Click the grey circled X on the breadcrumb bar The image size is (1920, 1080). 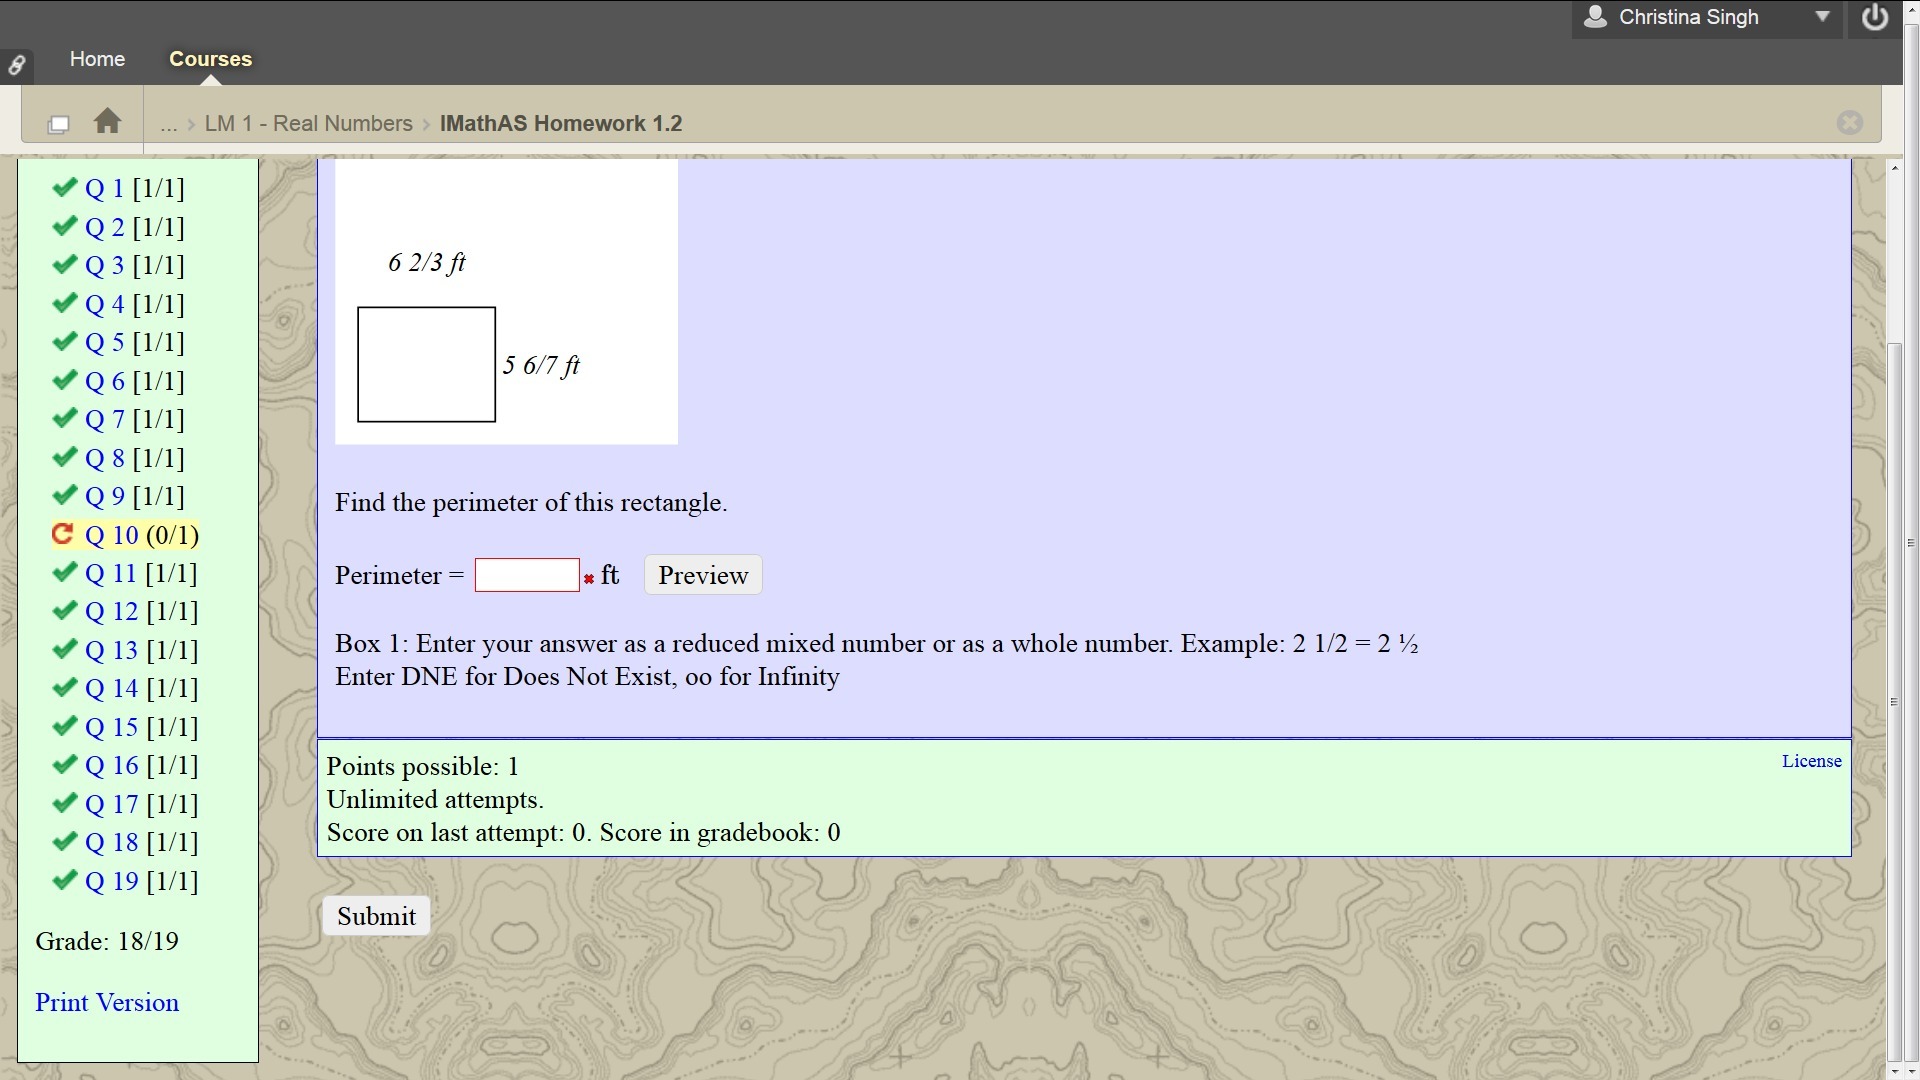1849,122
